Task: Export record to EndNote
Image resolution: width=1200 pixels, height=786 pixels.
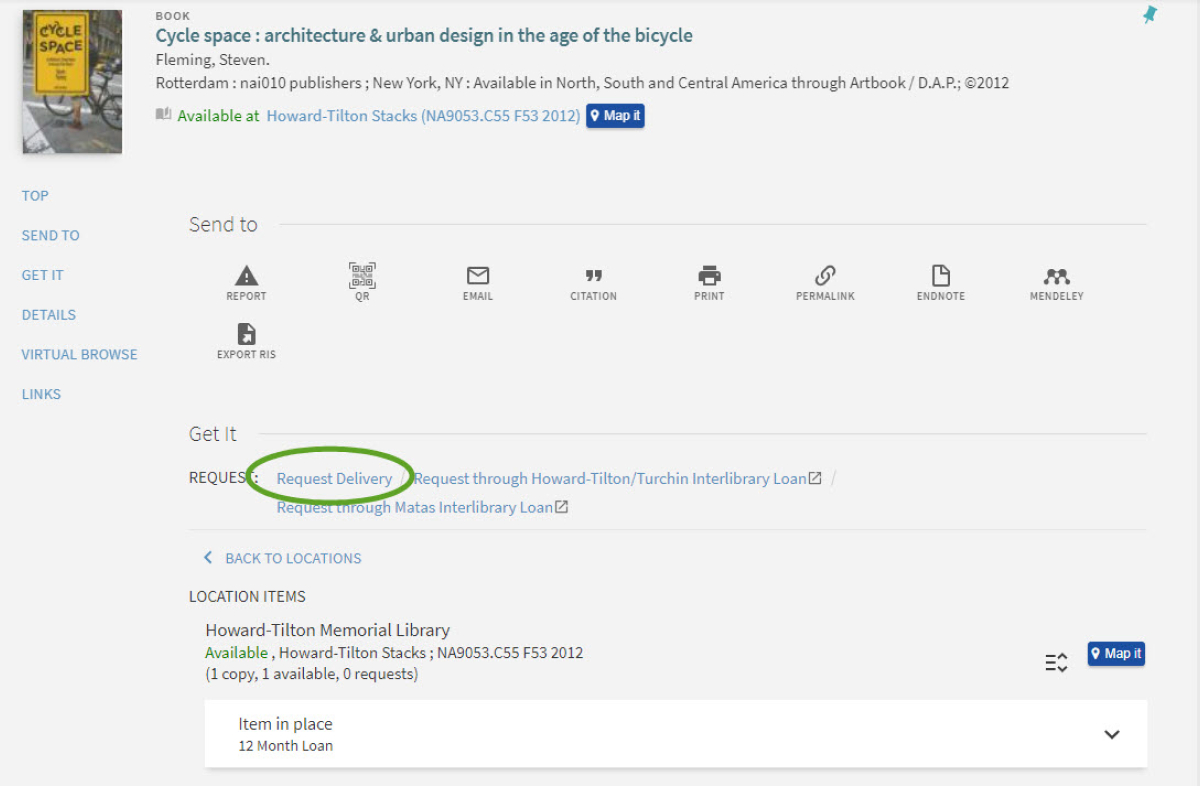Action: [941, 277]
